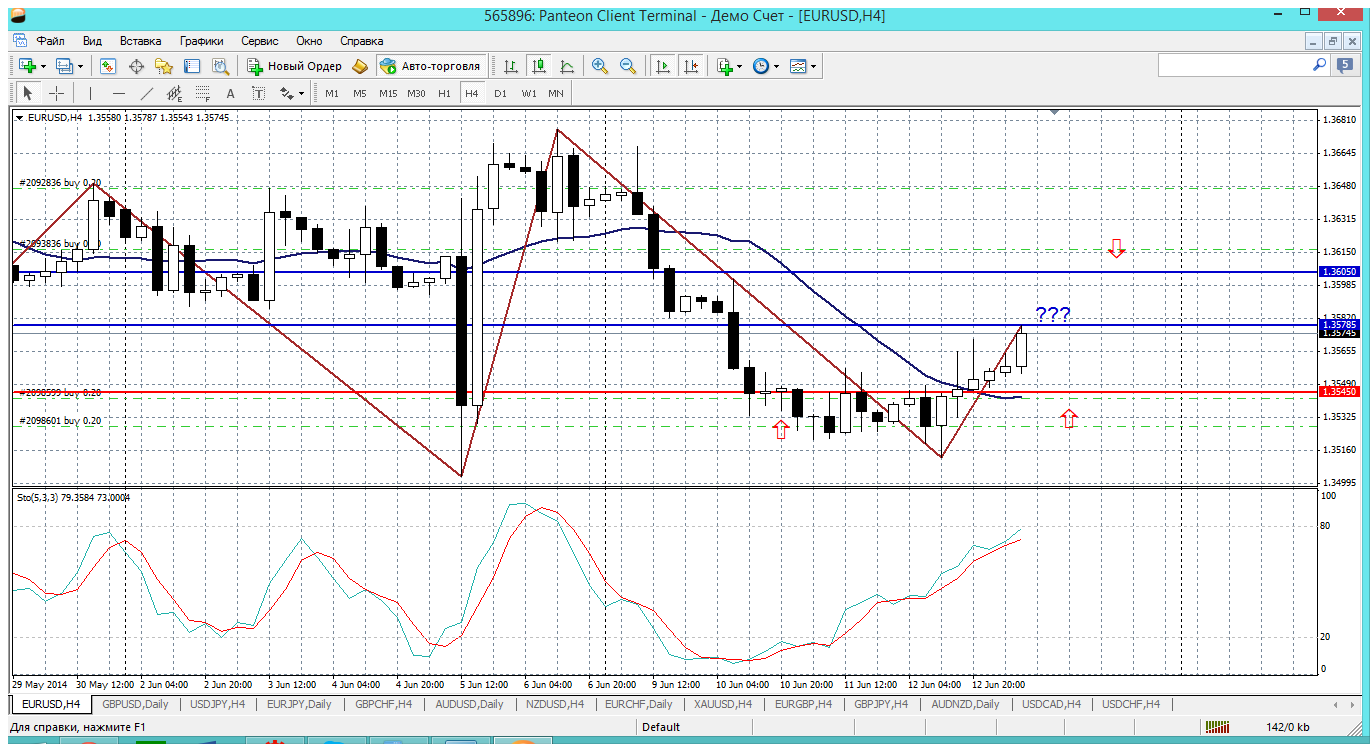Screen dimensions: 1370x744
Task: Switch chart to candlestick display mode
Action: 539,66
